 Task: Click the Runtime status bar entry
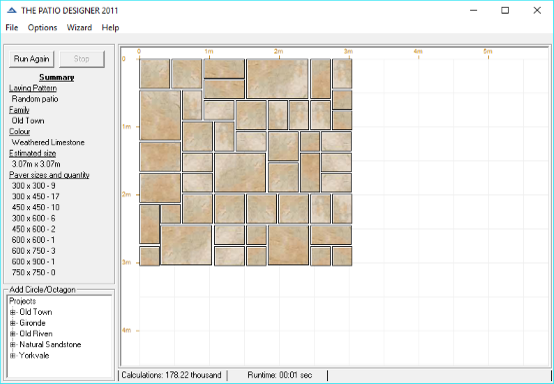click(279, 375)
